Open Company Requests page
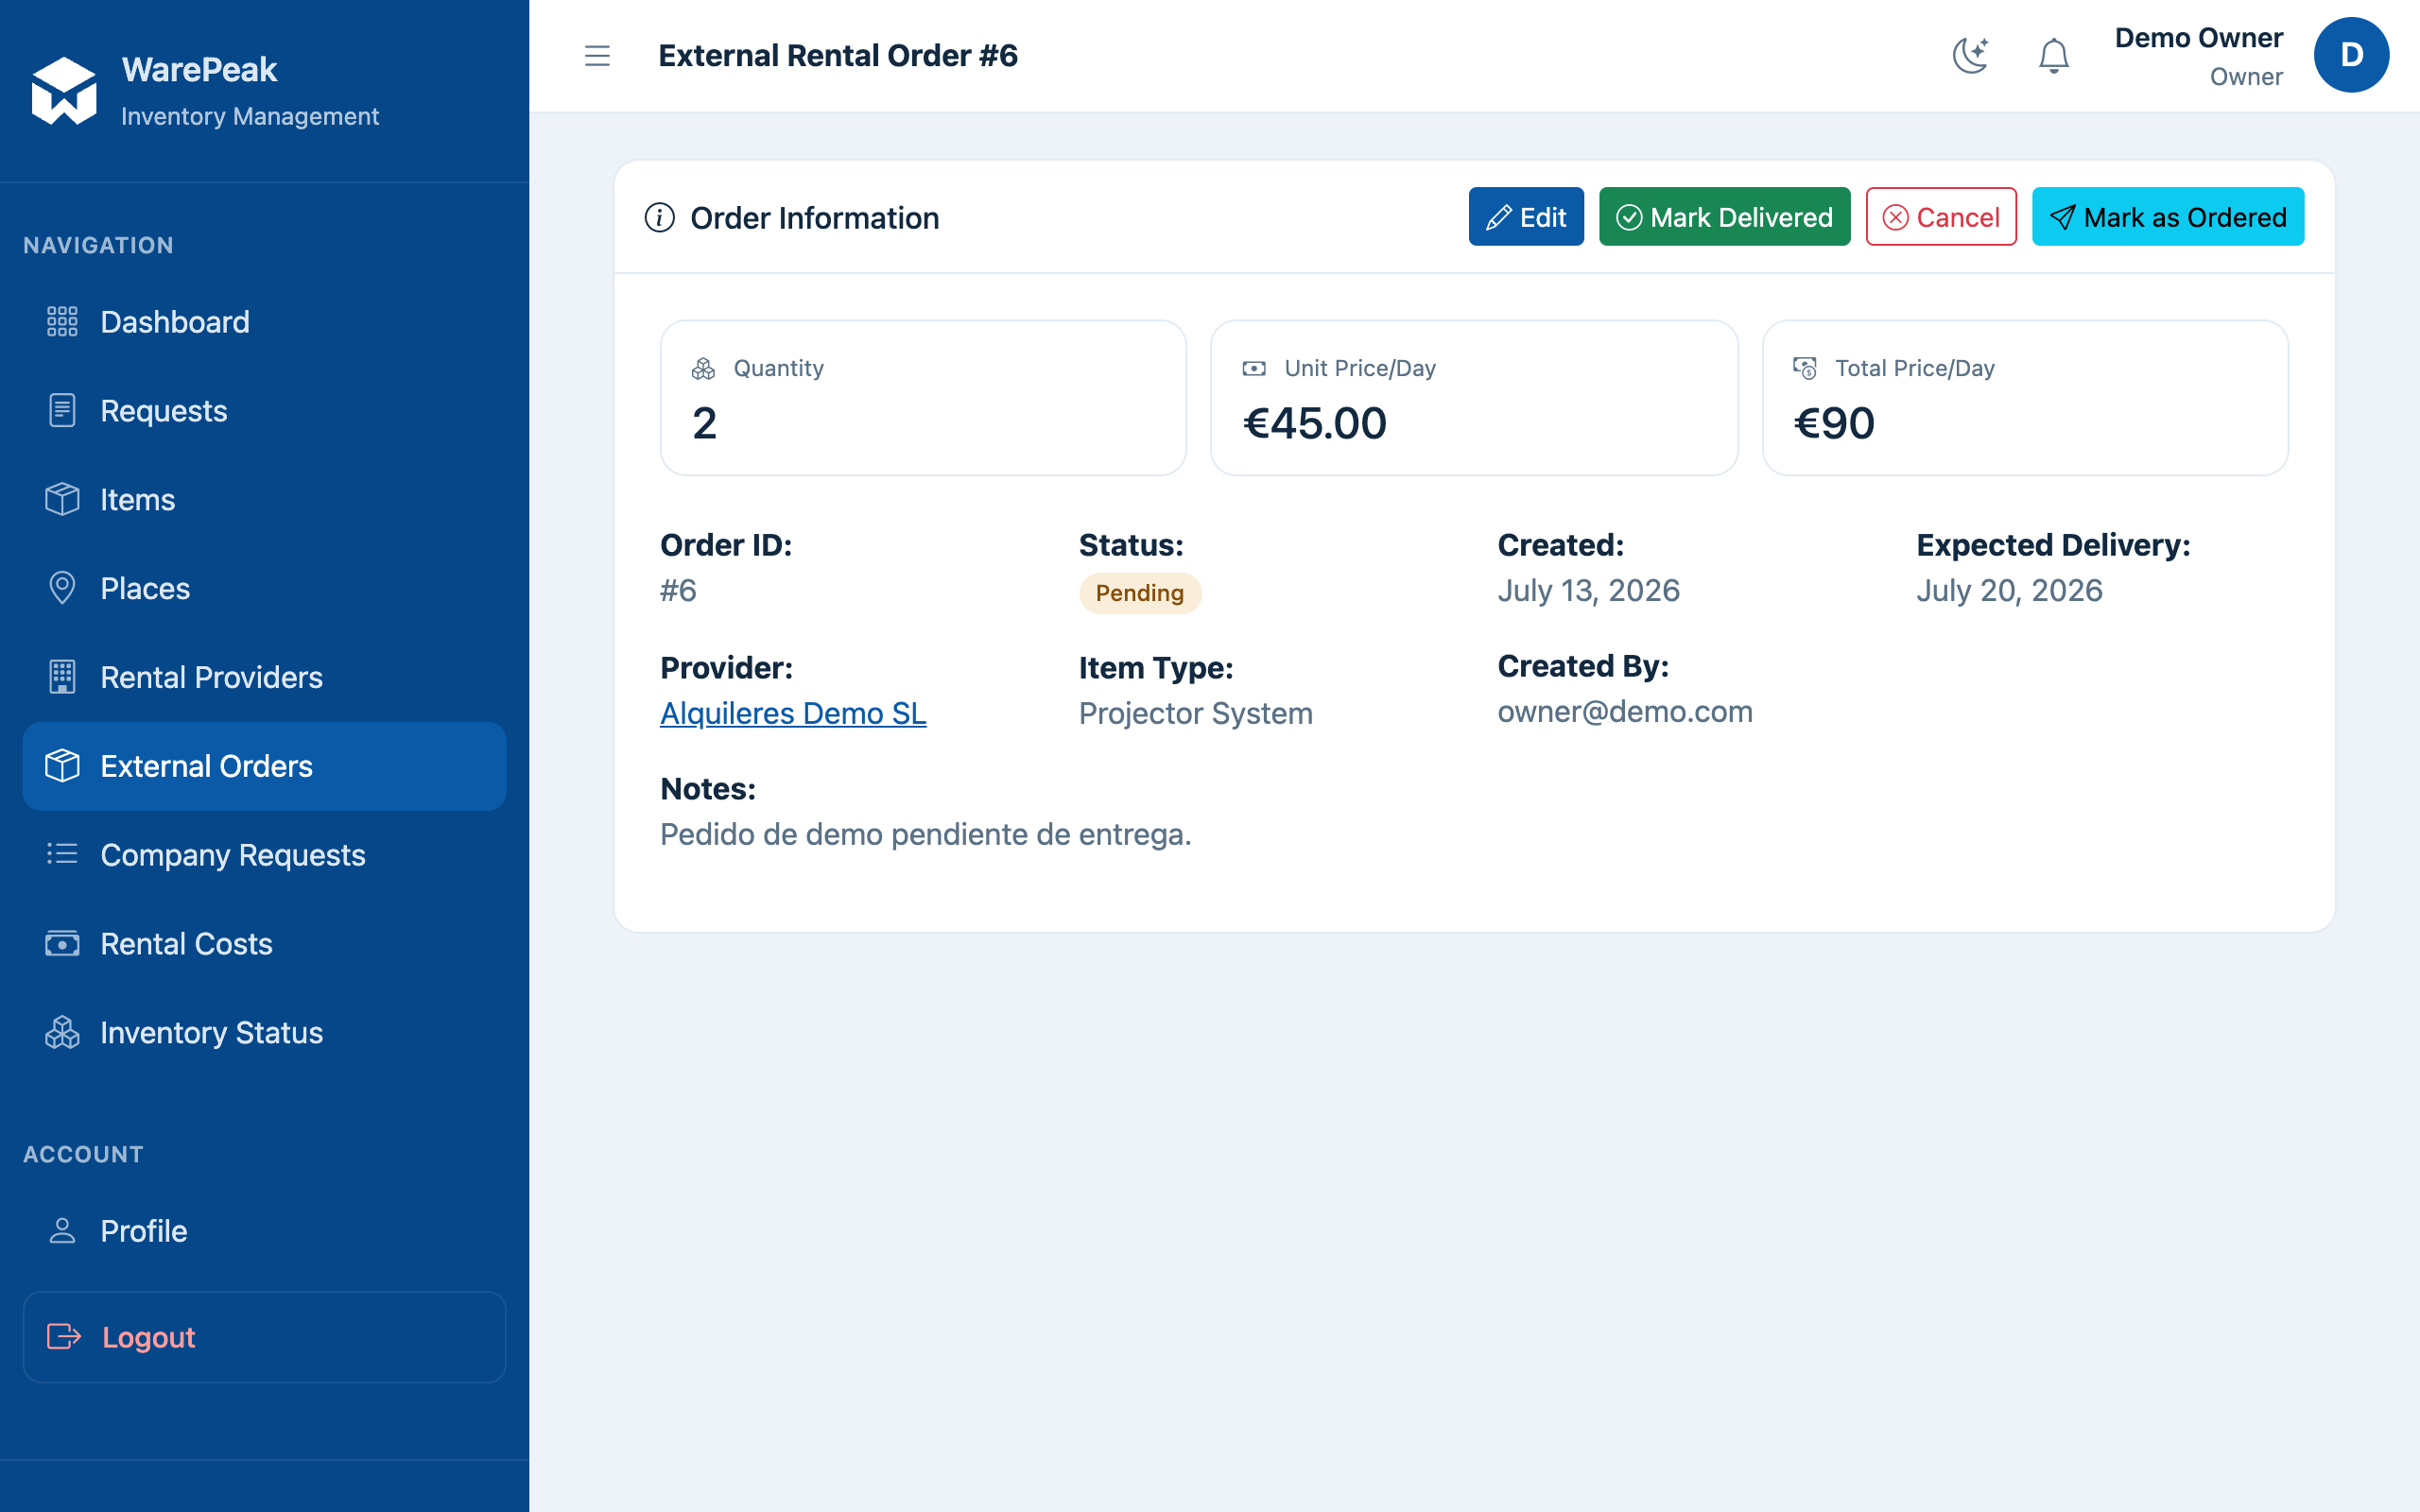 pos(265,855)
